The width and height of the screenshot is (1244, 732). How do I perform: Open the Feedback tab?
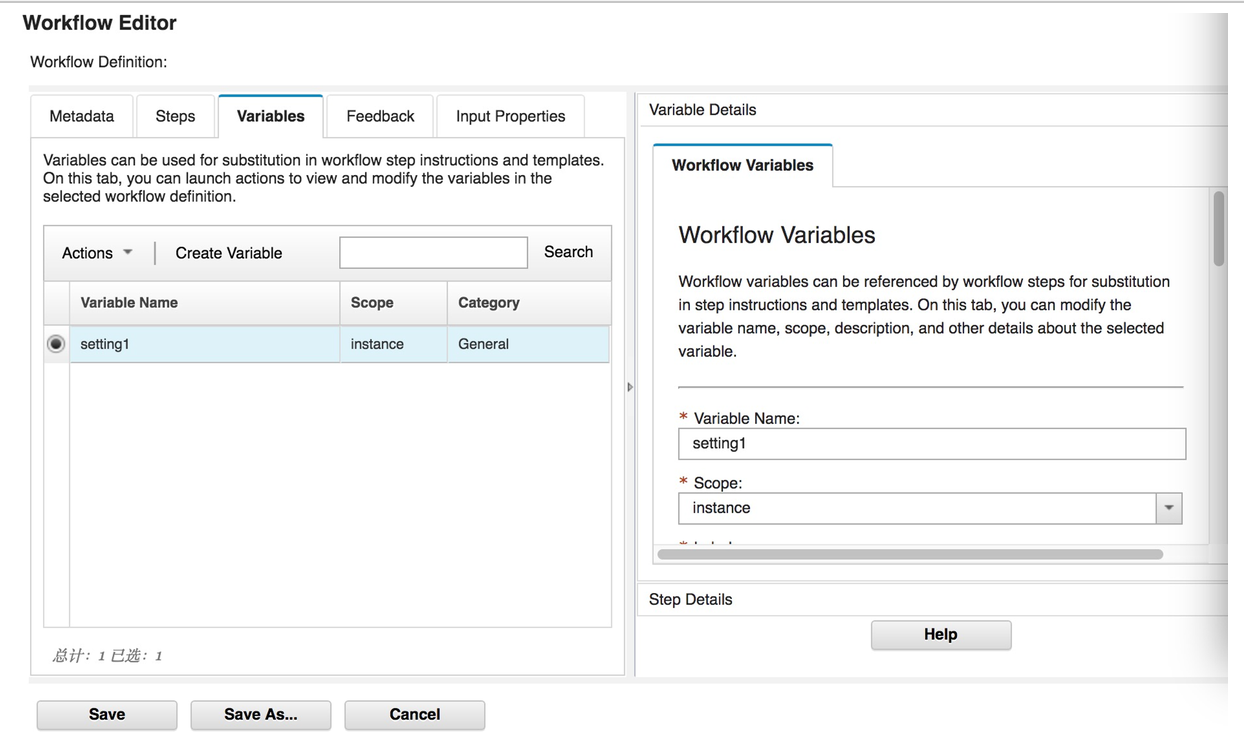tap(379, 116)
